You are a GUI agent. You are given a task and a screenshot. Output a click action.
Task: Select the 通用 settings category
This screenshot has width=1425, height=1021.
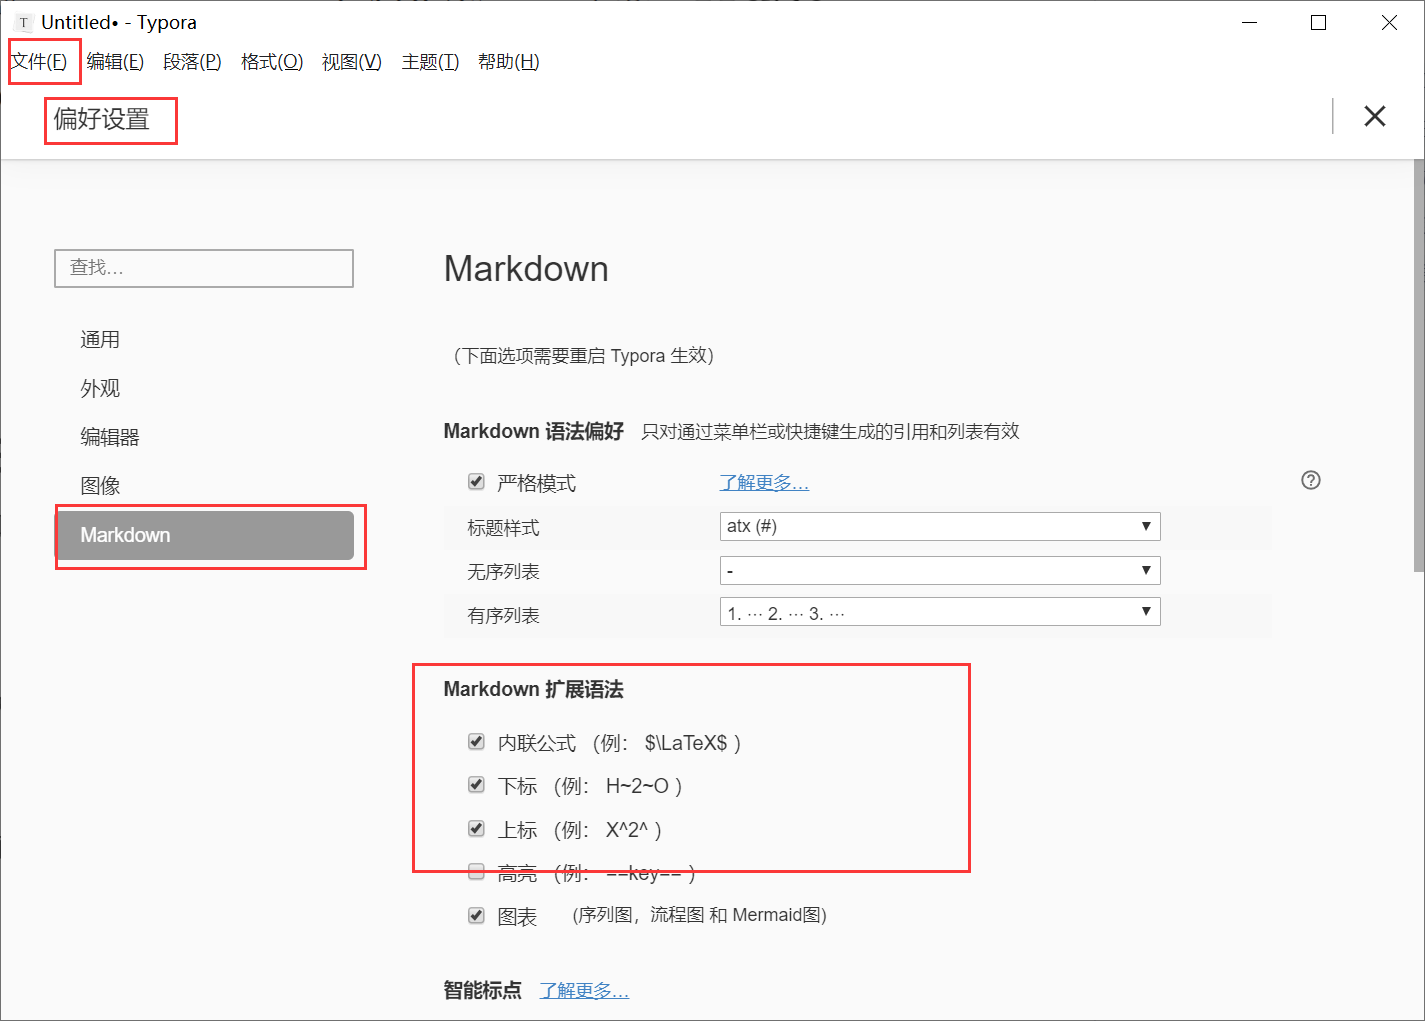coord(100,340)
